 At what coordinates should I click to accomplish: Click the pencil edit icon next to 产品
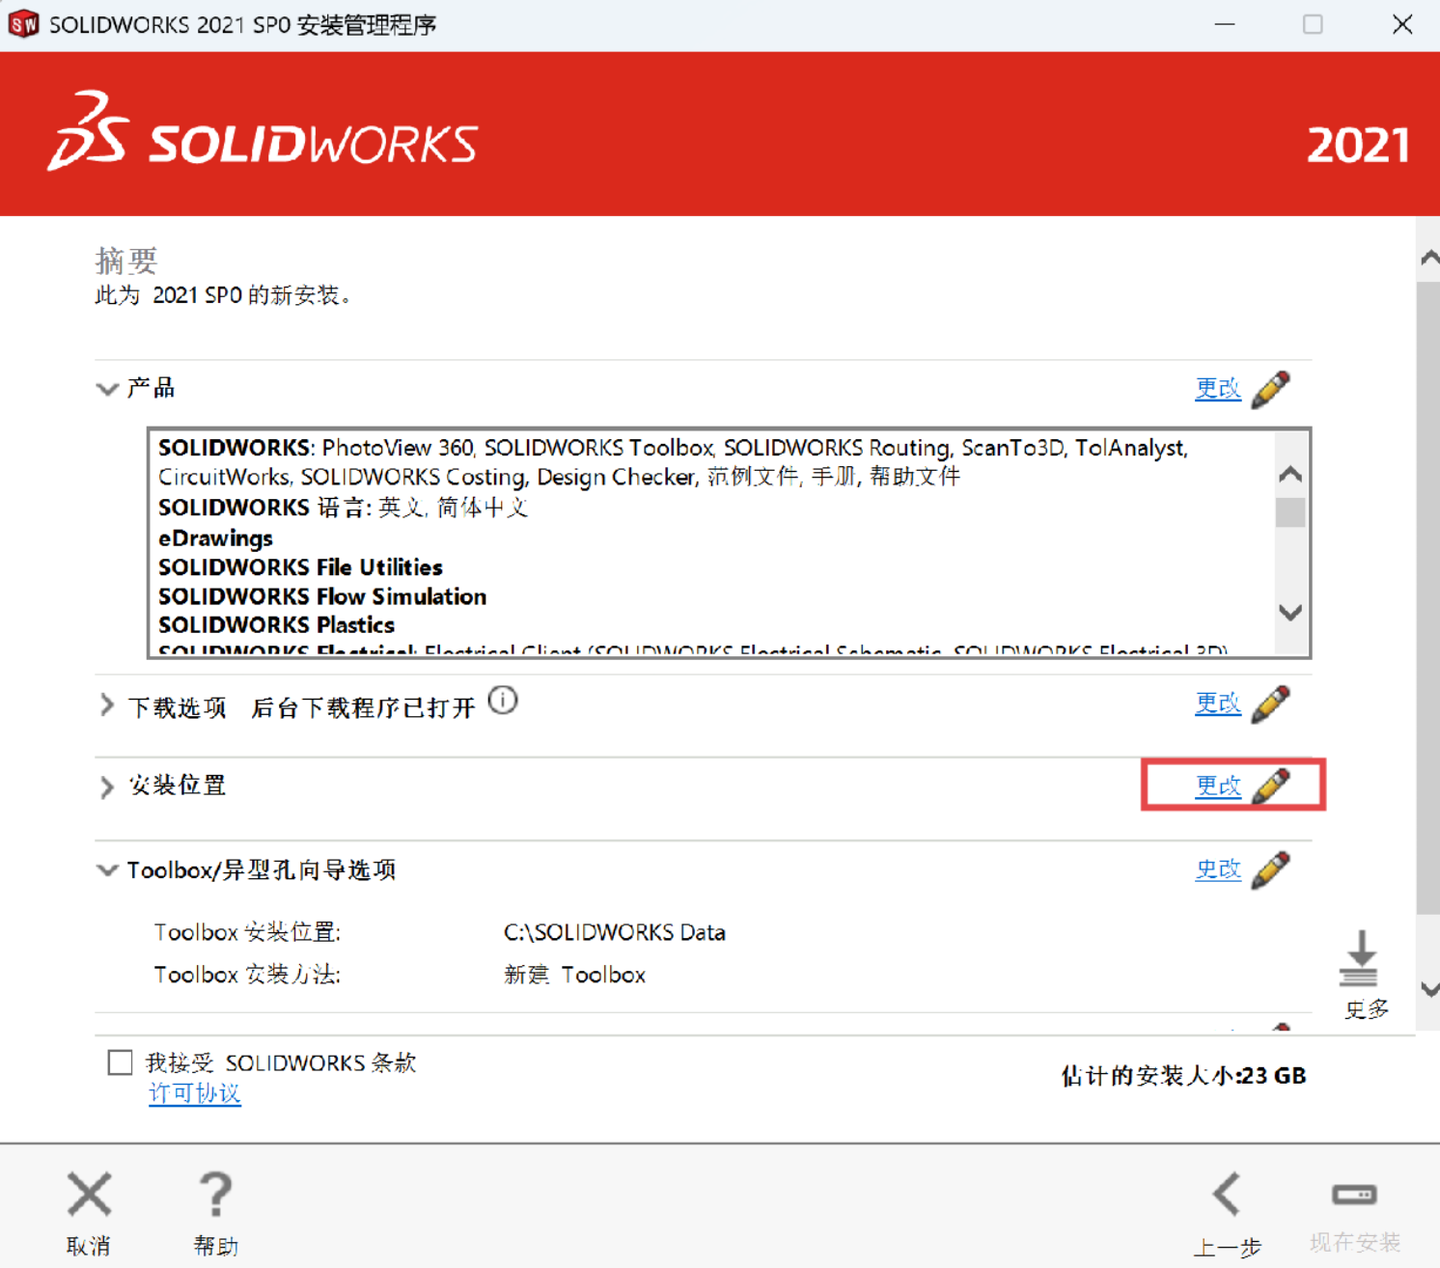coord(1271,389)
